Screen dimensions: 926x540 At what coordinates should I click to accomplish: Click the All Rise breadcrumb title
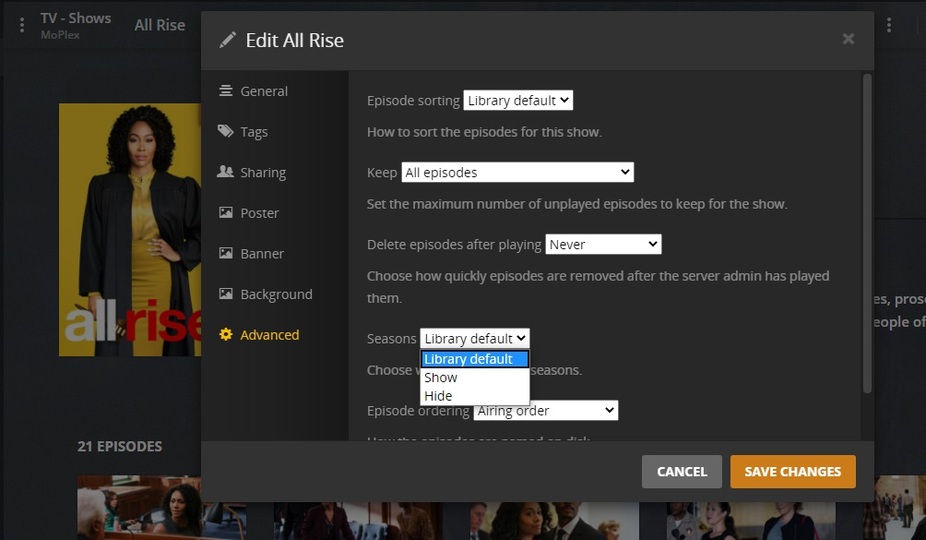pyautogui.click(x=159, y=25)
